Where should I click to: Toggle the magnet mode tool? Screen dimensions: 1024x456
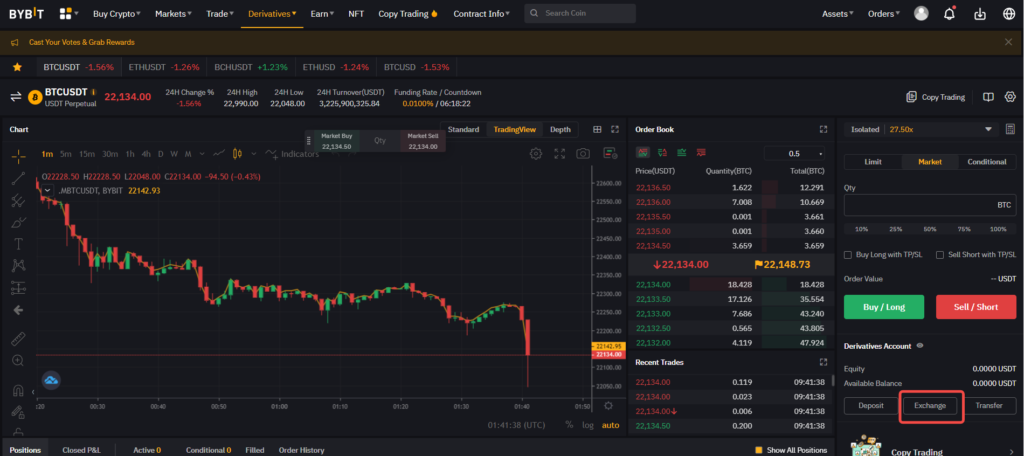(18, 391)
